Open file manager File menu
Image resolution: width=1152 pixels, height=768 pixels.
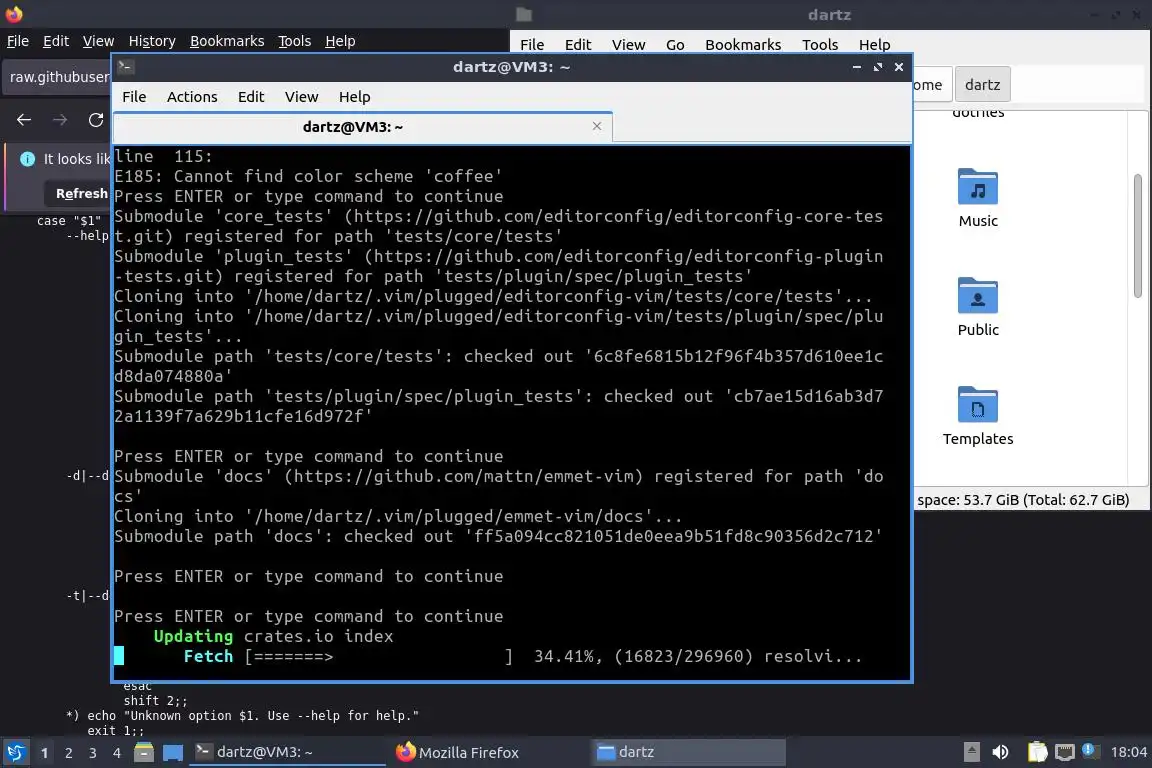(532, 45)
